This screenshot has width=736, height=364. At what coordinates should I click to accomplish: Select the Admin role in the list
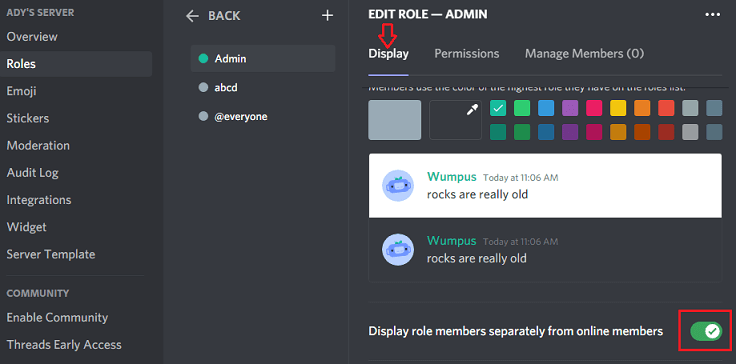click(263, 59)
